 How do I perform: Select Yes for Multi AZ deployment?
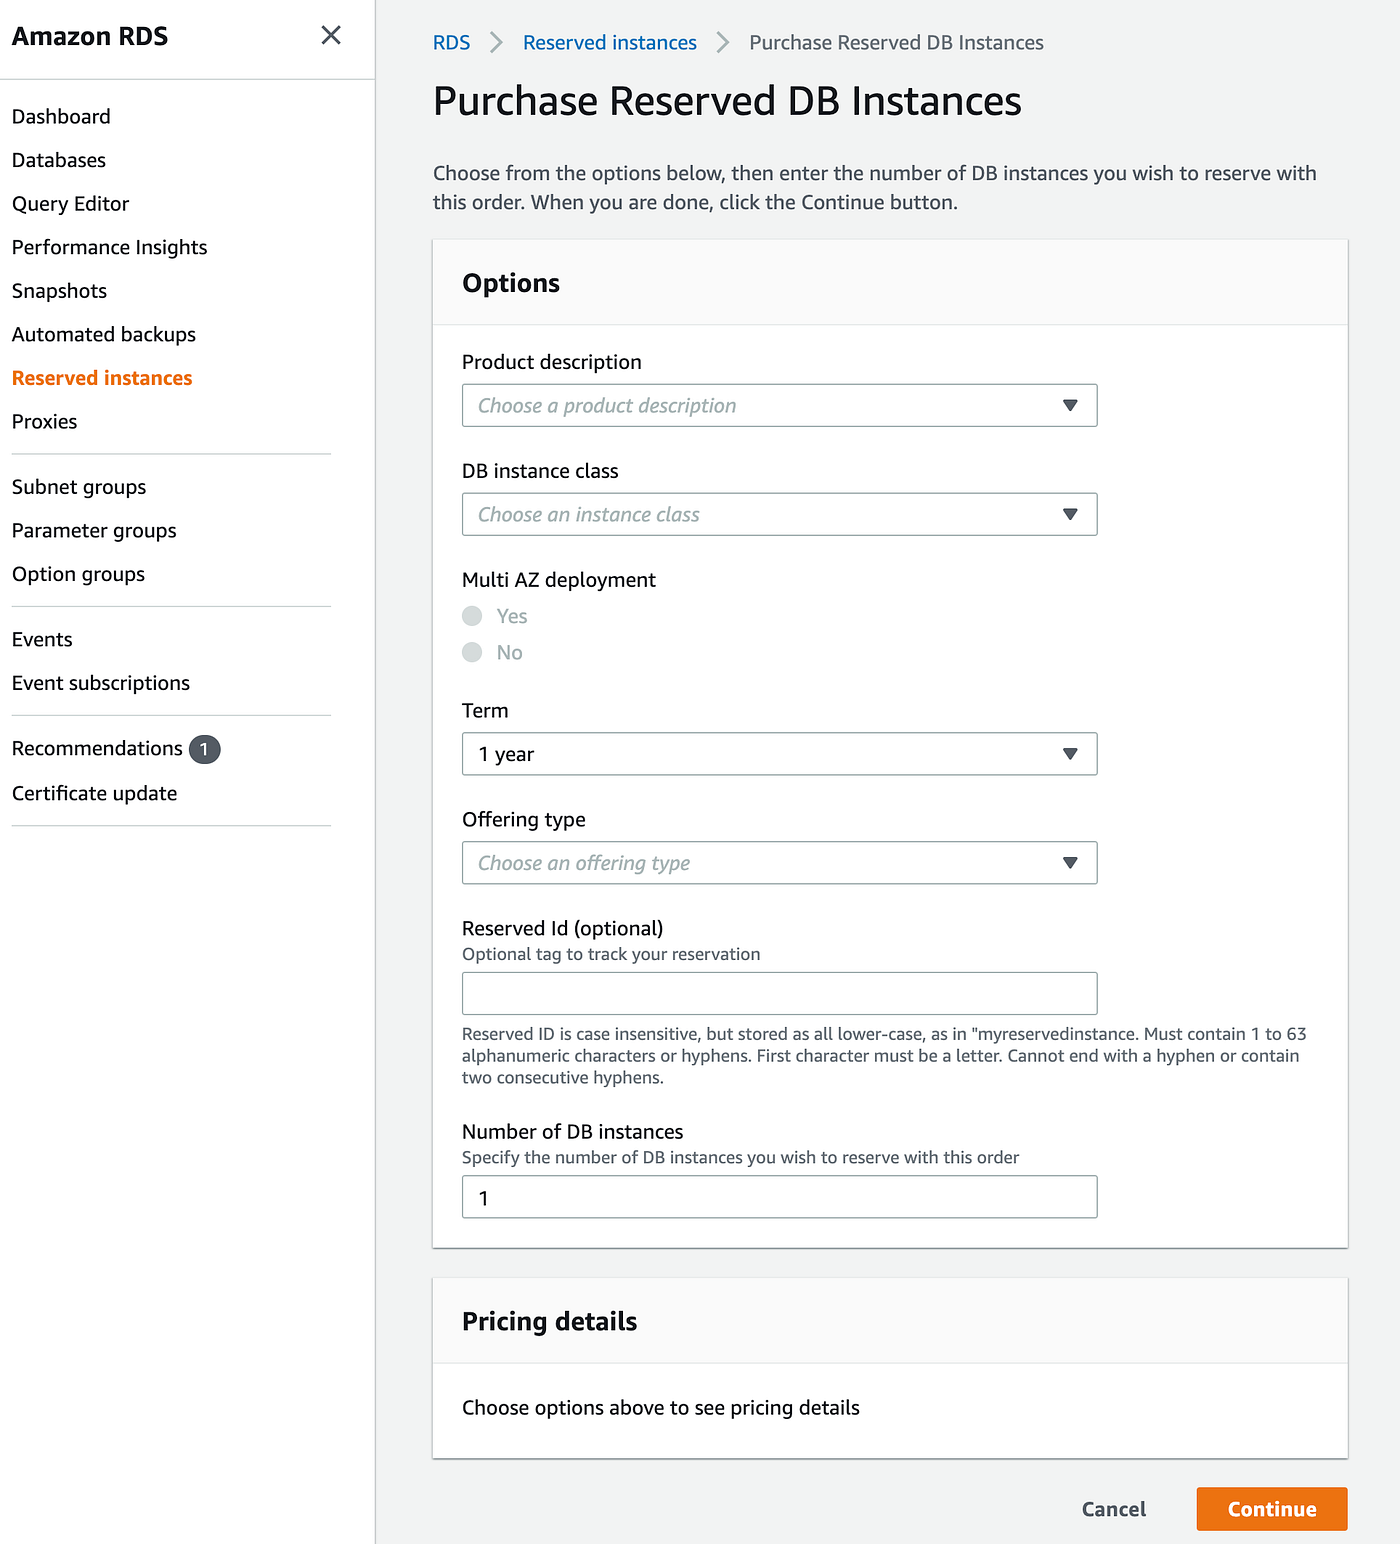471,616
